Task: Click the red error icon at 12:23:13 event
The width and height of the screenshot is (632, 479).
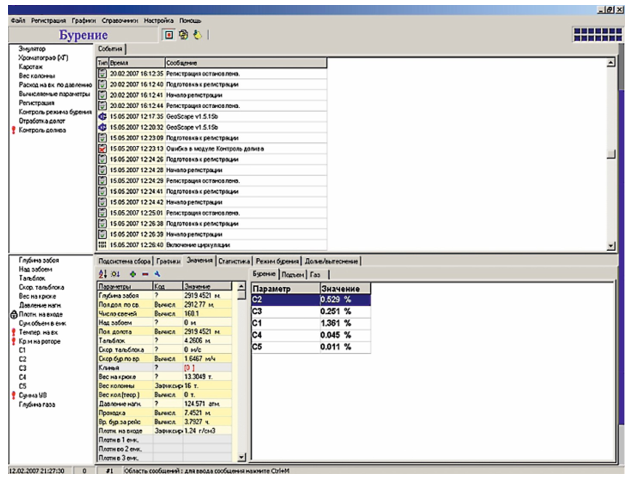Action: pos(102,149)
